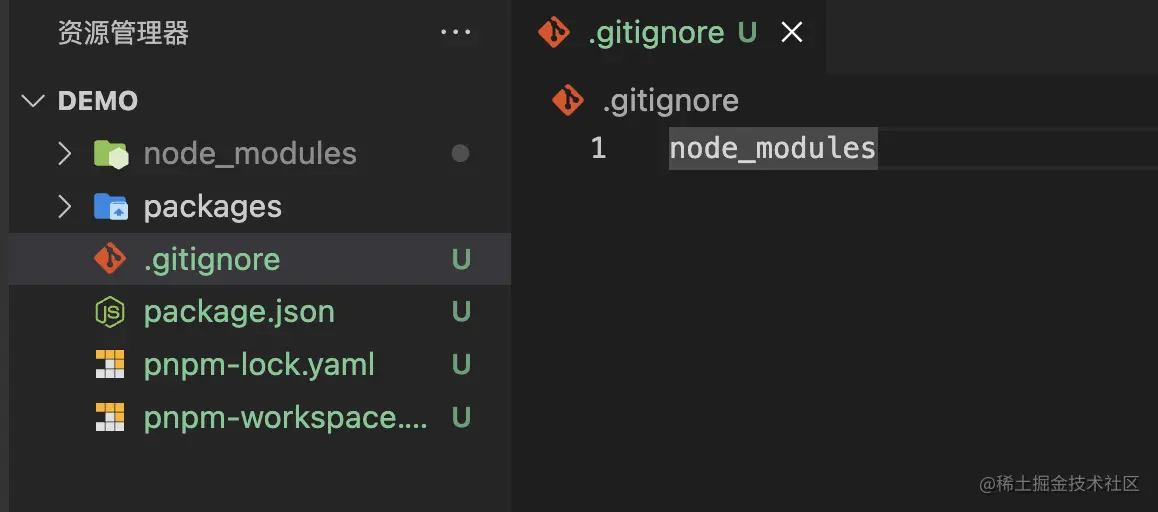The width and height of the screenshot is (1158, 512).
Task: Collapse the DEMO project folder
Action: [x=34, y=101]
